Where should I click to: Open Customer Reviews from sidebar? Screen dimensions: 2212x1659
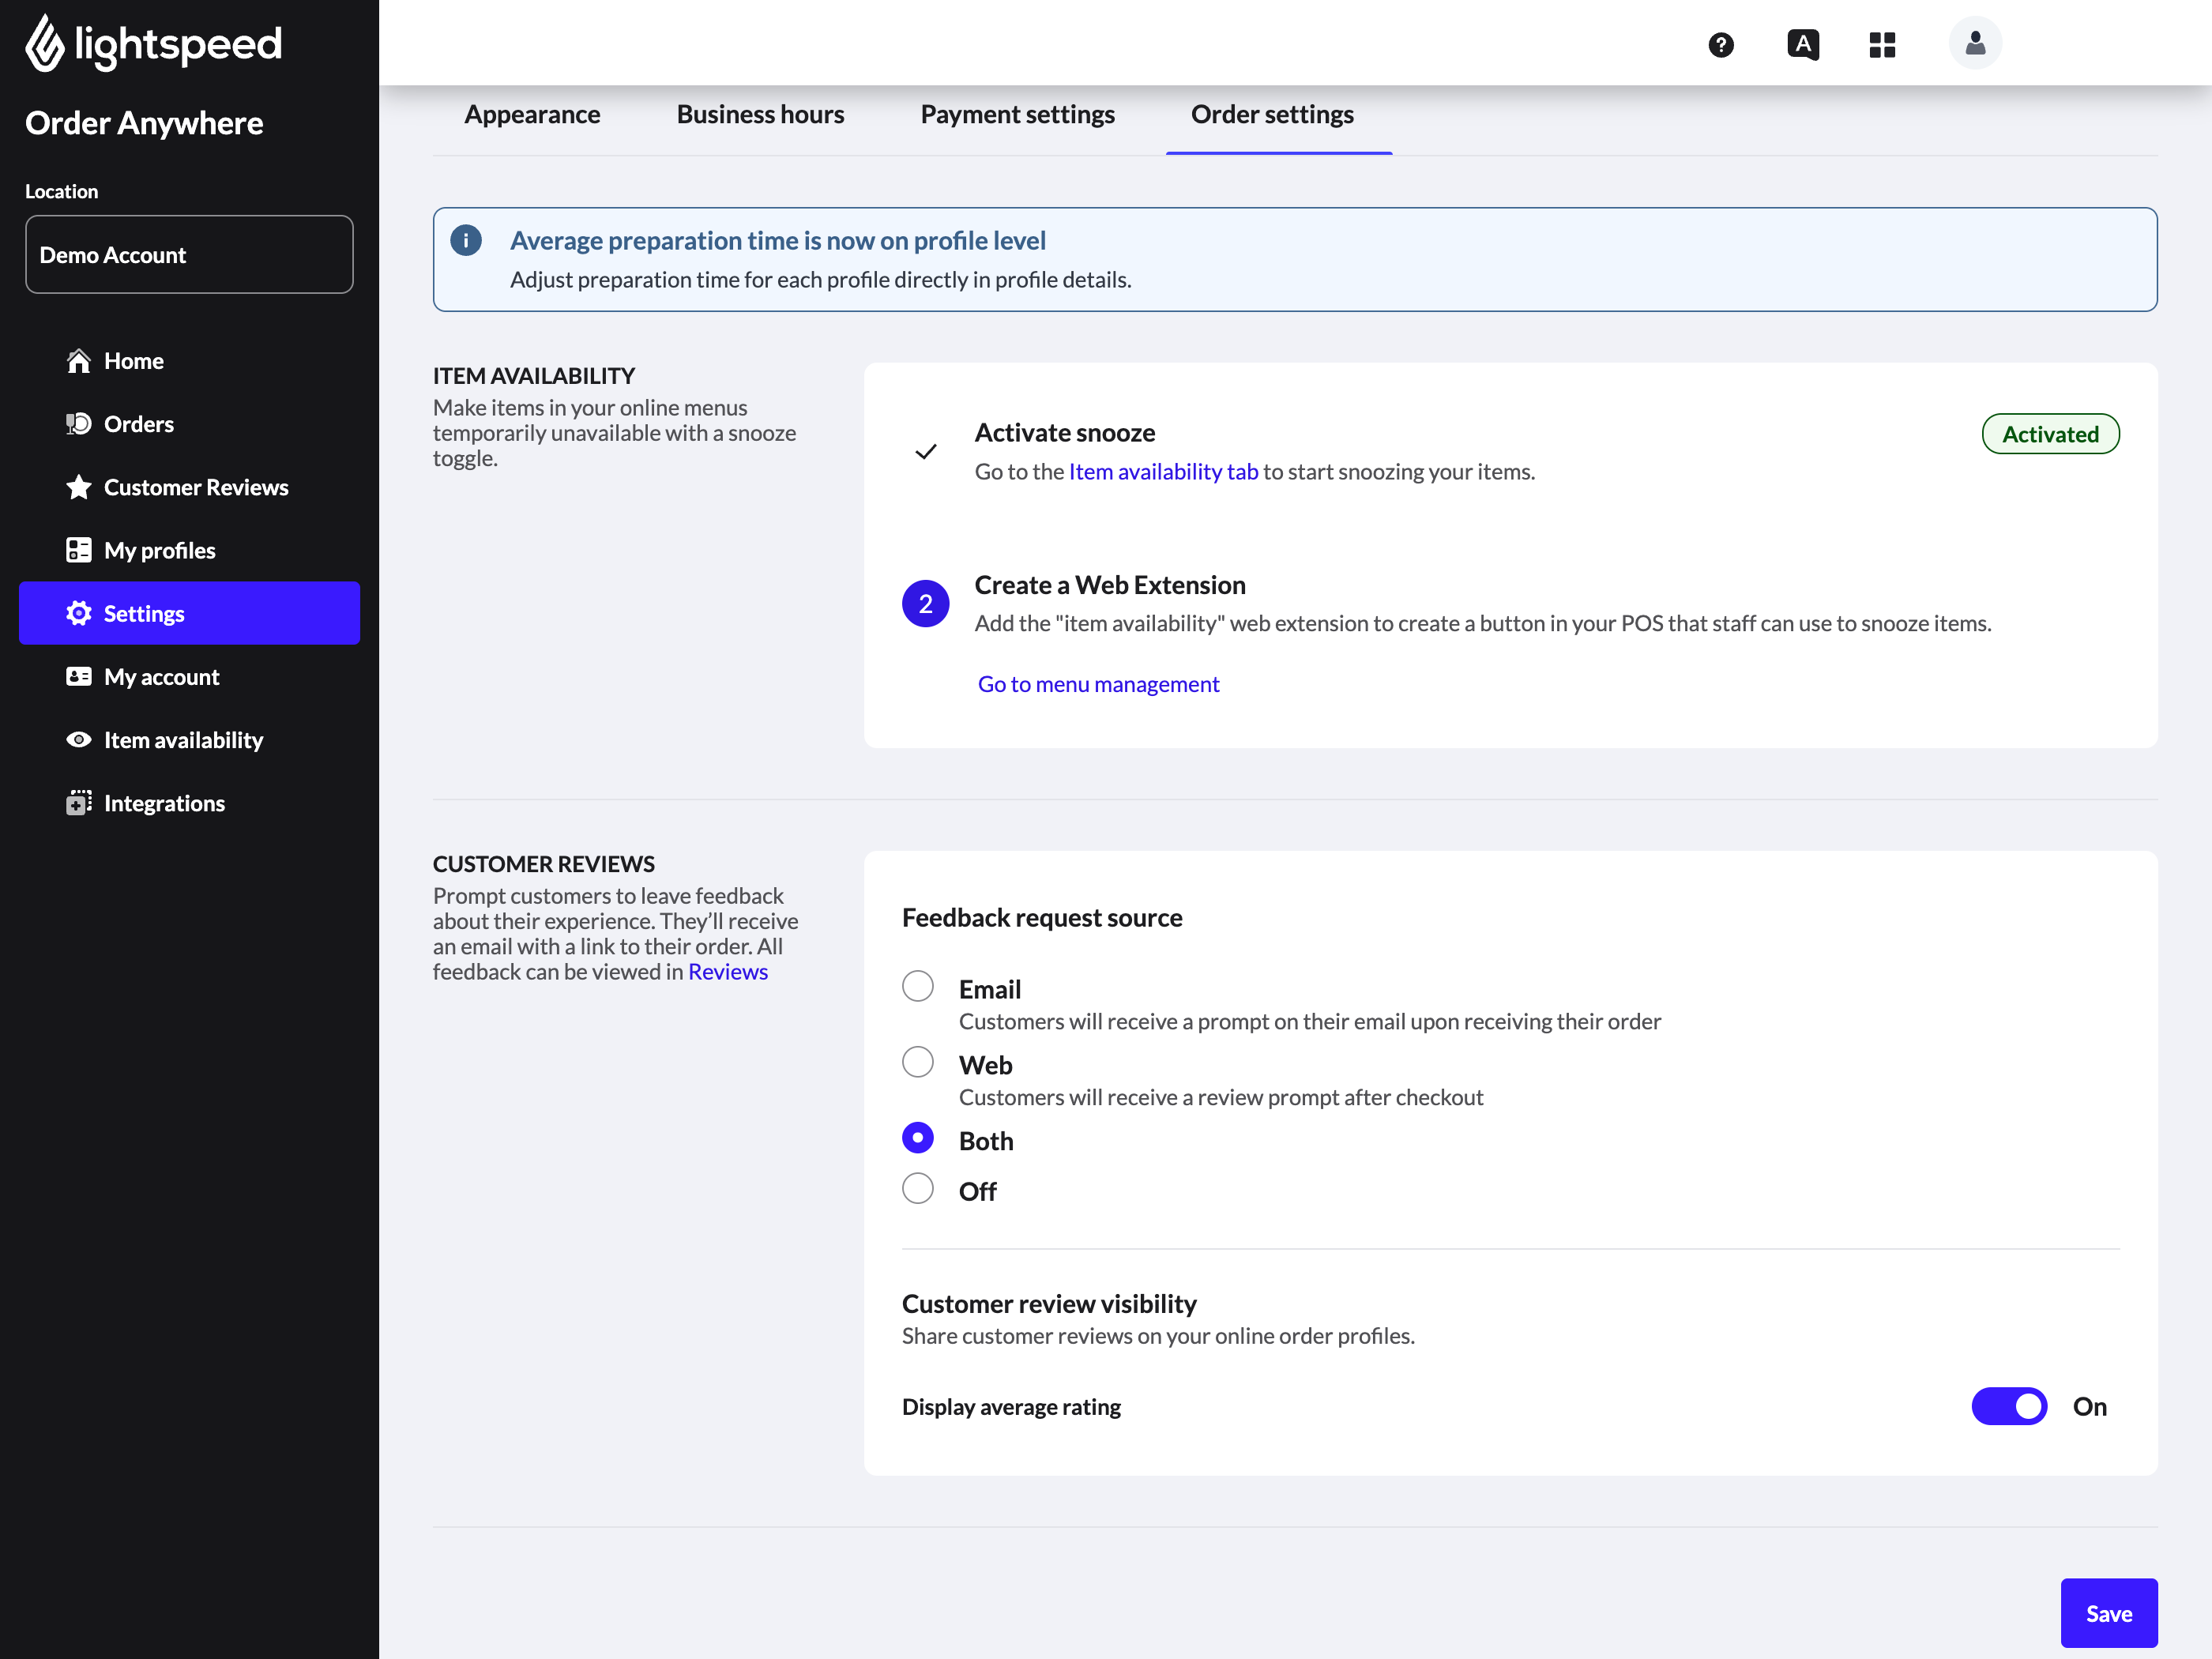[196, 487]
